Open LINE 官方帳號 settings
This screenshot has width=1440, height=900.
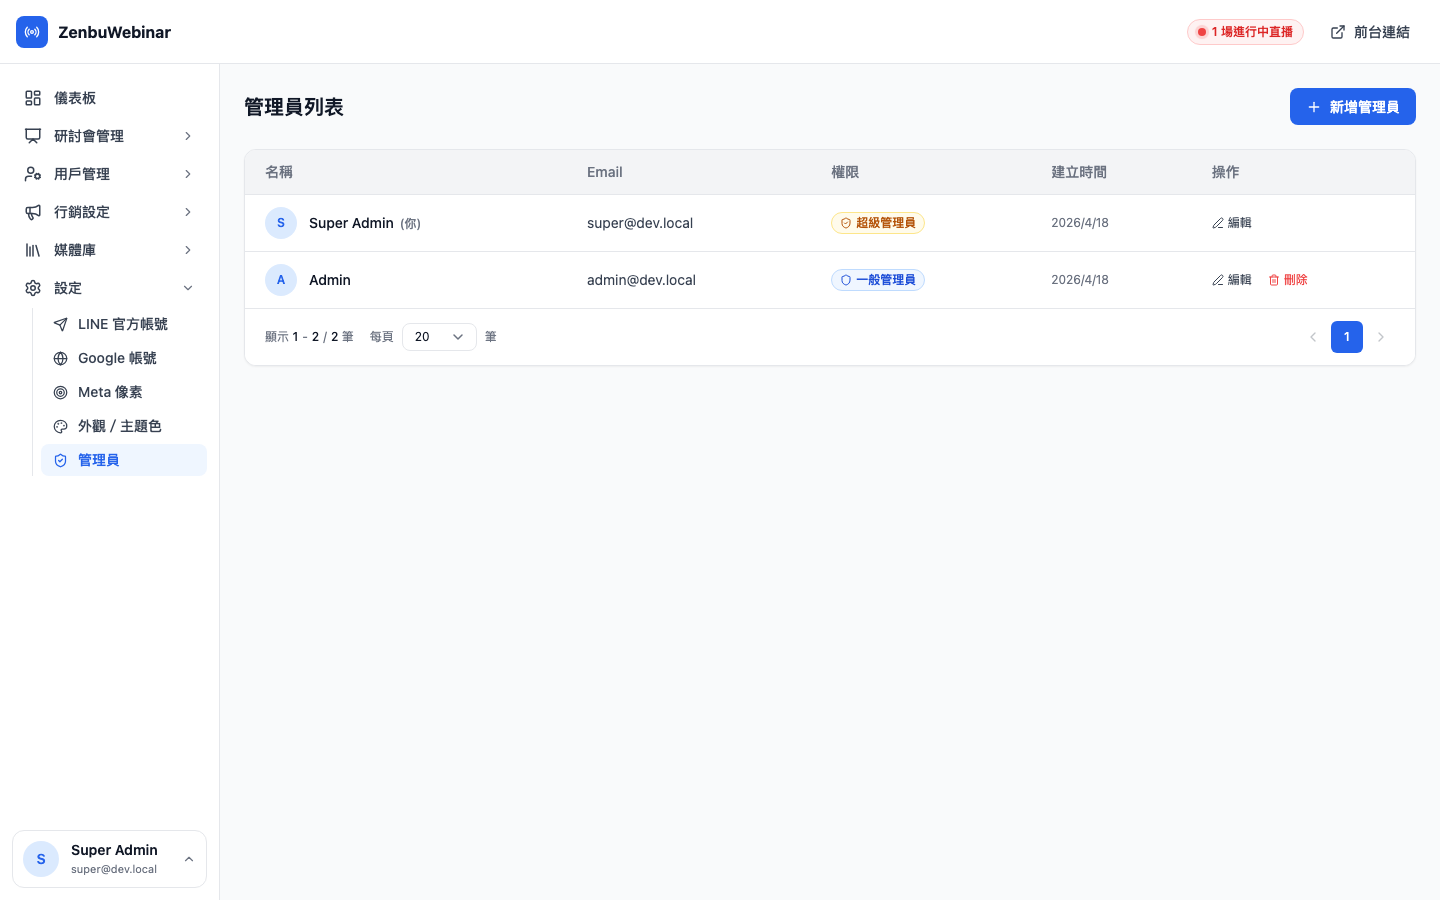click(x=122, y=324)
